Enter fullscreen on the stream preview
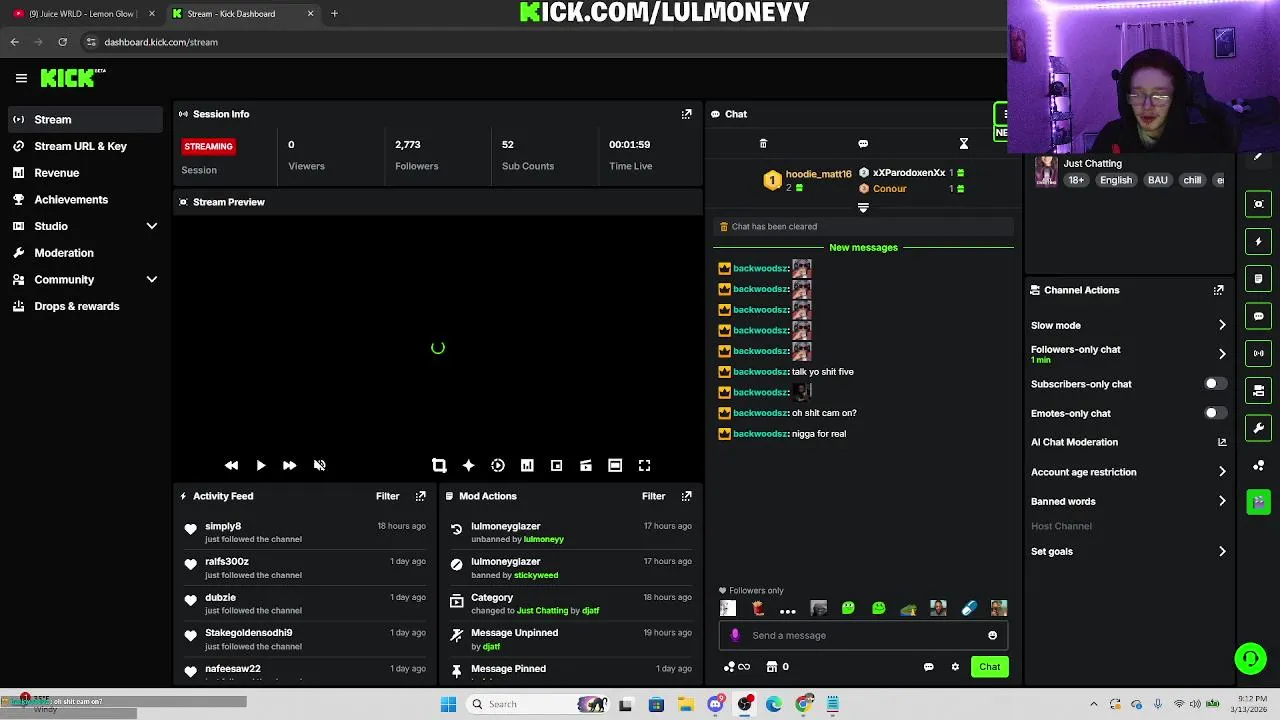This screenshot has height=720, width=1280. click(x=645, y=466)
